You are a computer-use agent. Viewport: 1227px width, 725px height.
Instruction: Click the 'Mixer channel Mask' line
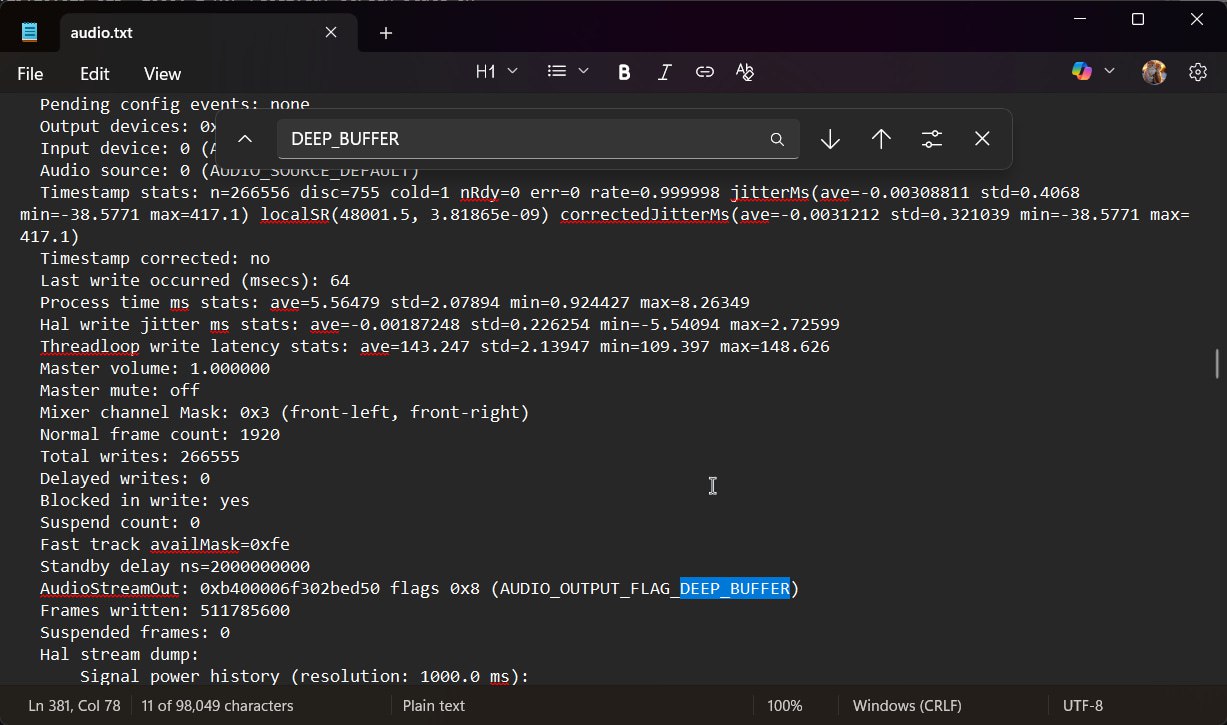point(285,412)
